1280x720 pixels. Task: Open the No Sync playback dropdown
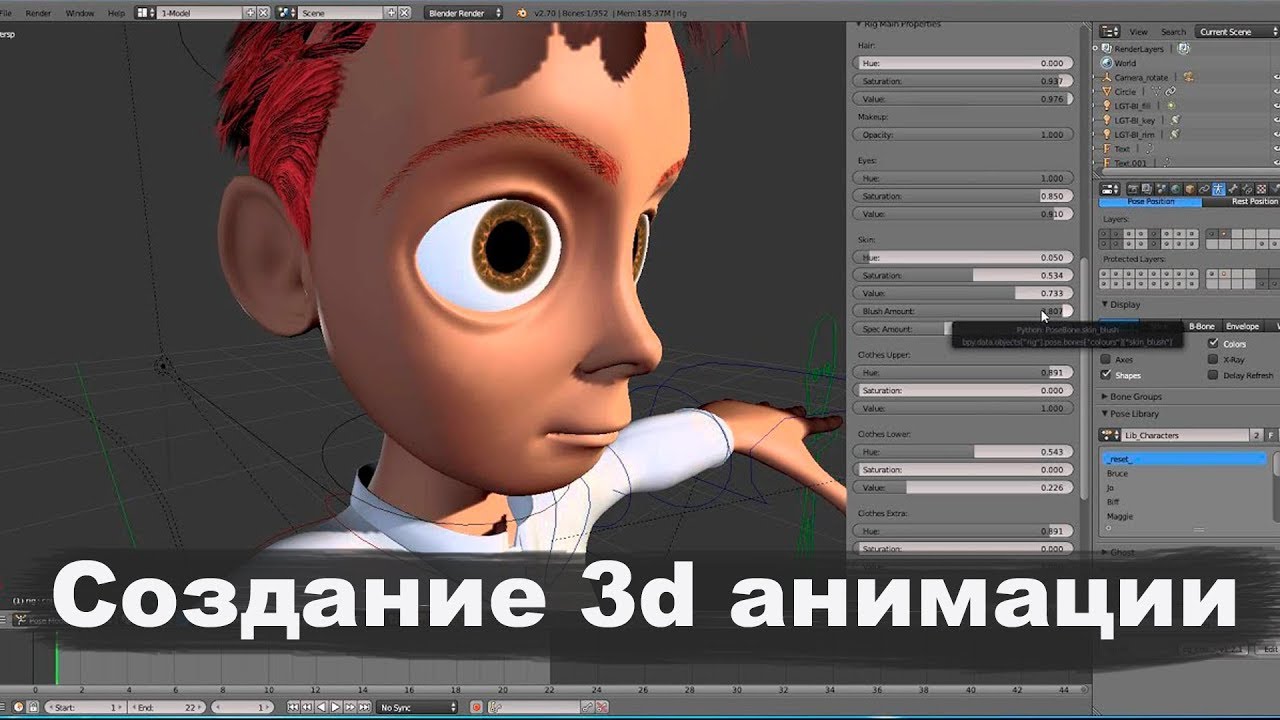pos(417,707)
